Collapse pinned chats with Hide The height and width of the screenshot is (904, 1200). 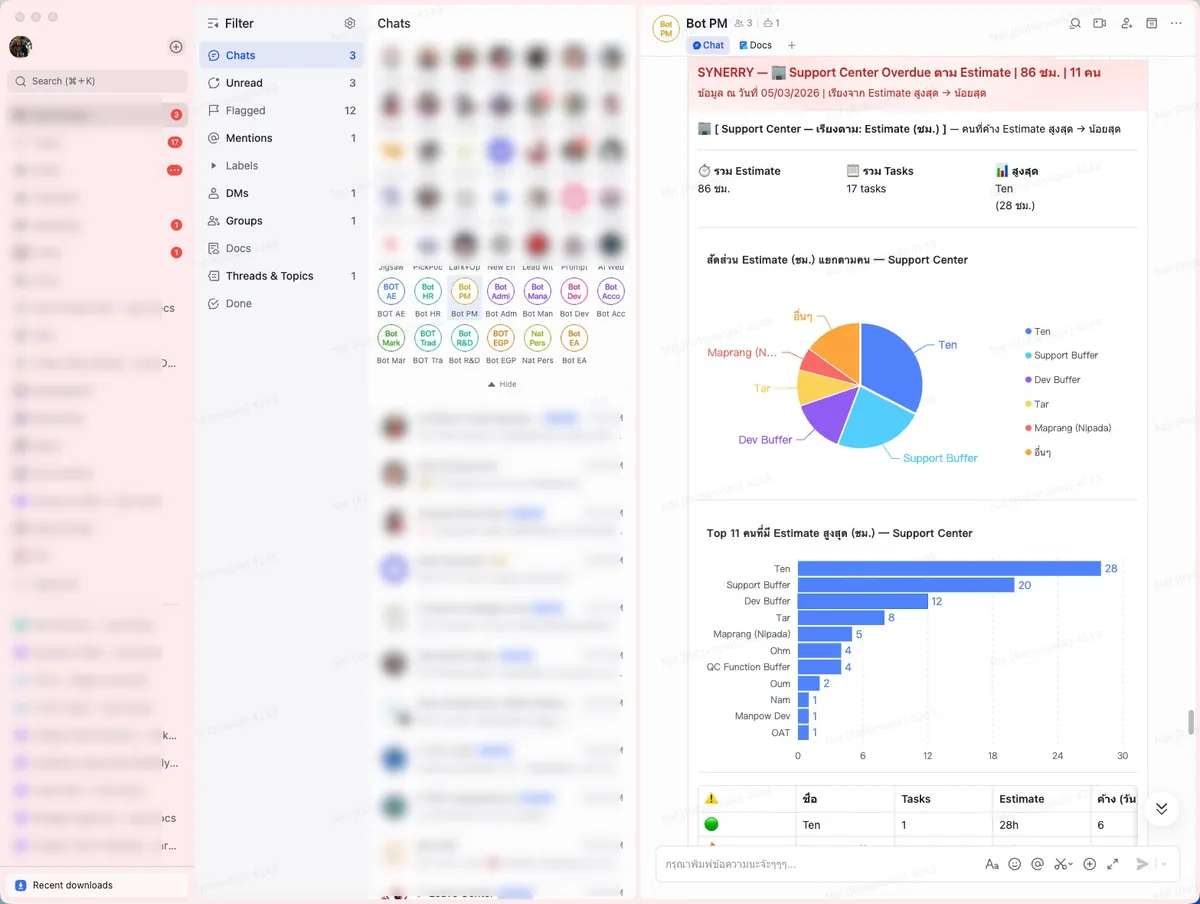[x=502, y=384]
